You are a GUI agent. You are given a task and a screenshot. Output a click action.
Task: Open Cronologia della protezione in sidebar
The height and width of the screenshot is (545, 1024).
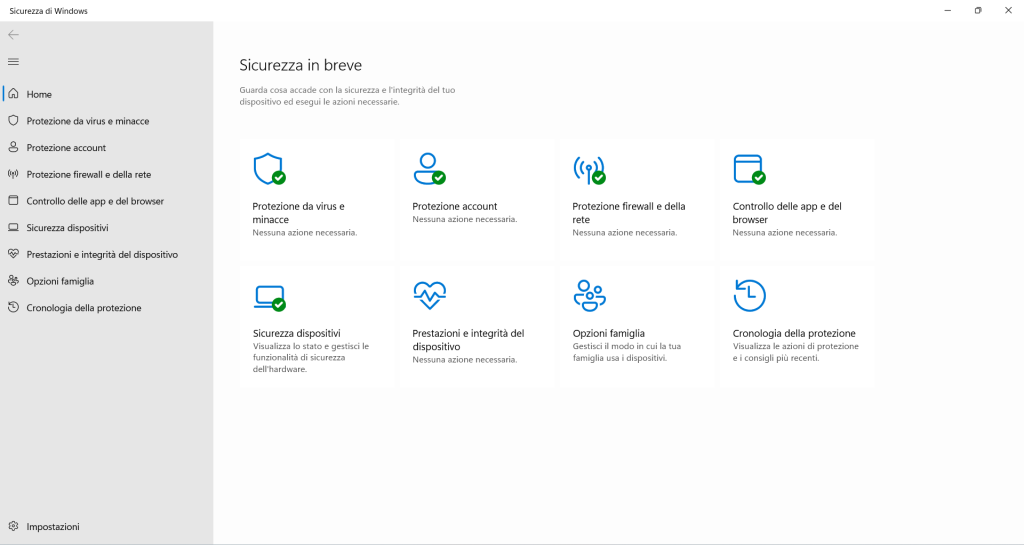84,308
